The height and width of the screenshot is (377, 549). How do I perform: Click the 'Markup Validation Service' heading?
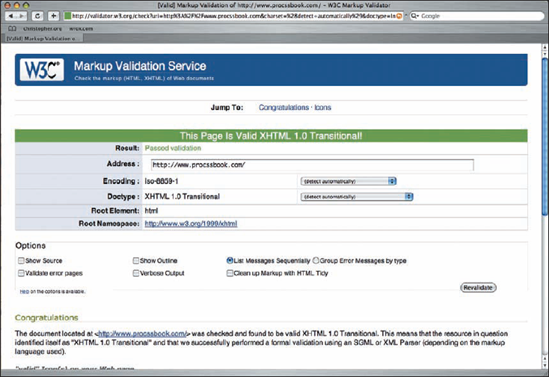point(140,66)
